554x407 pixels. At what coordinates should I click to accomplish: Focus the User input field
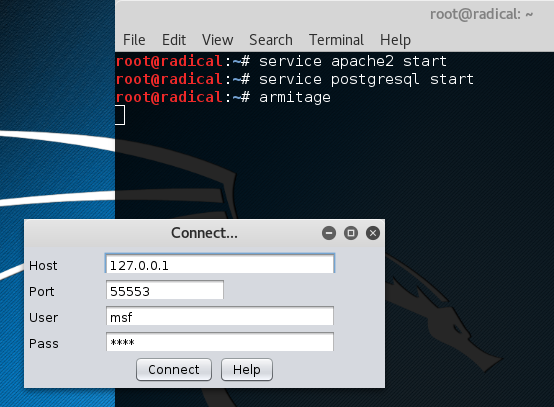click(220, 316)
